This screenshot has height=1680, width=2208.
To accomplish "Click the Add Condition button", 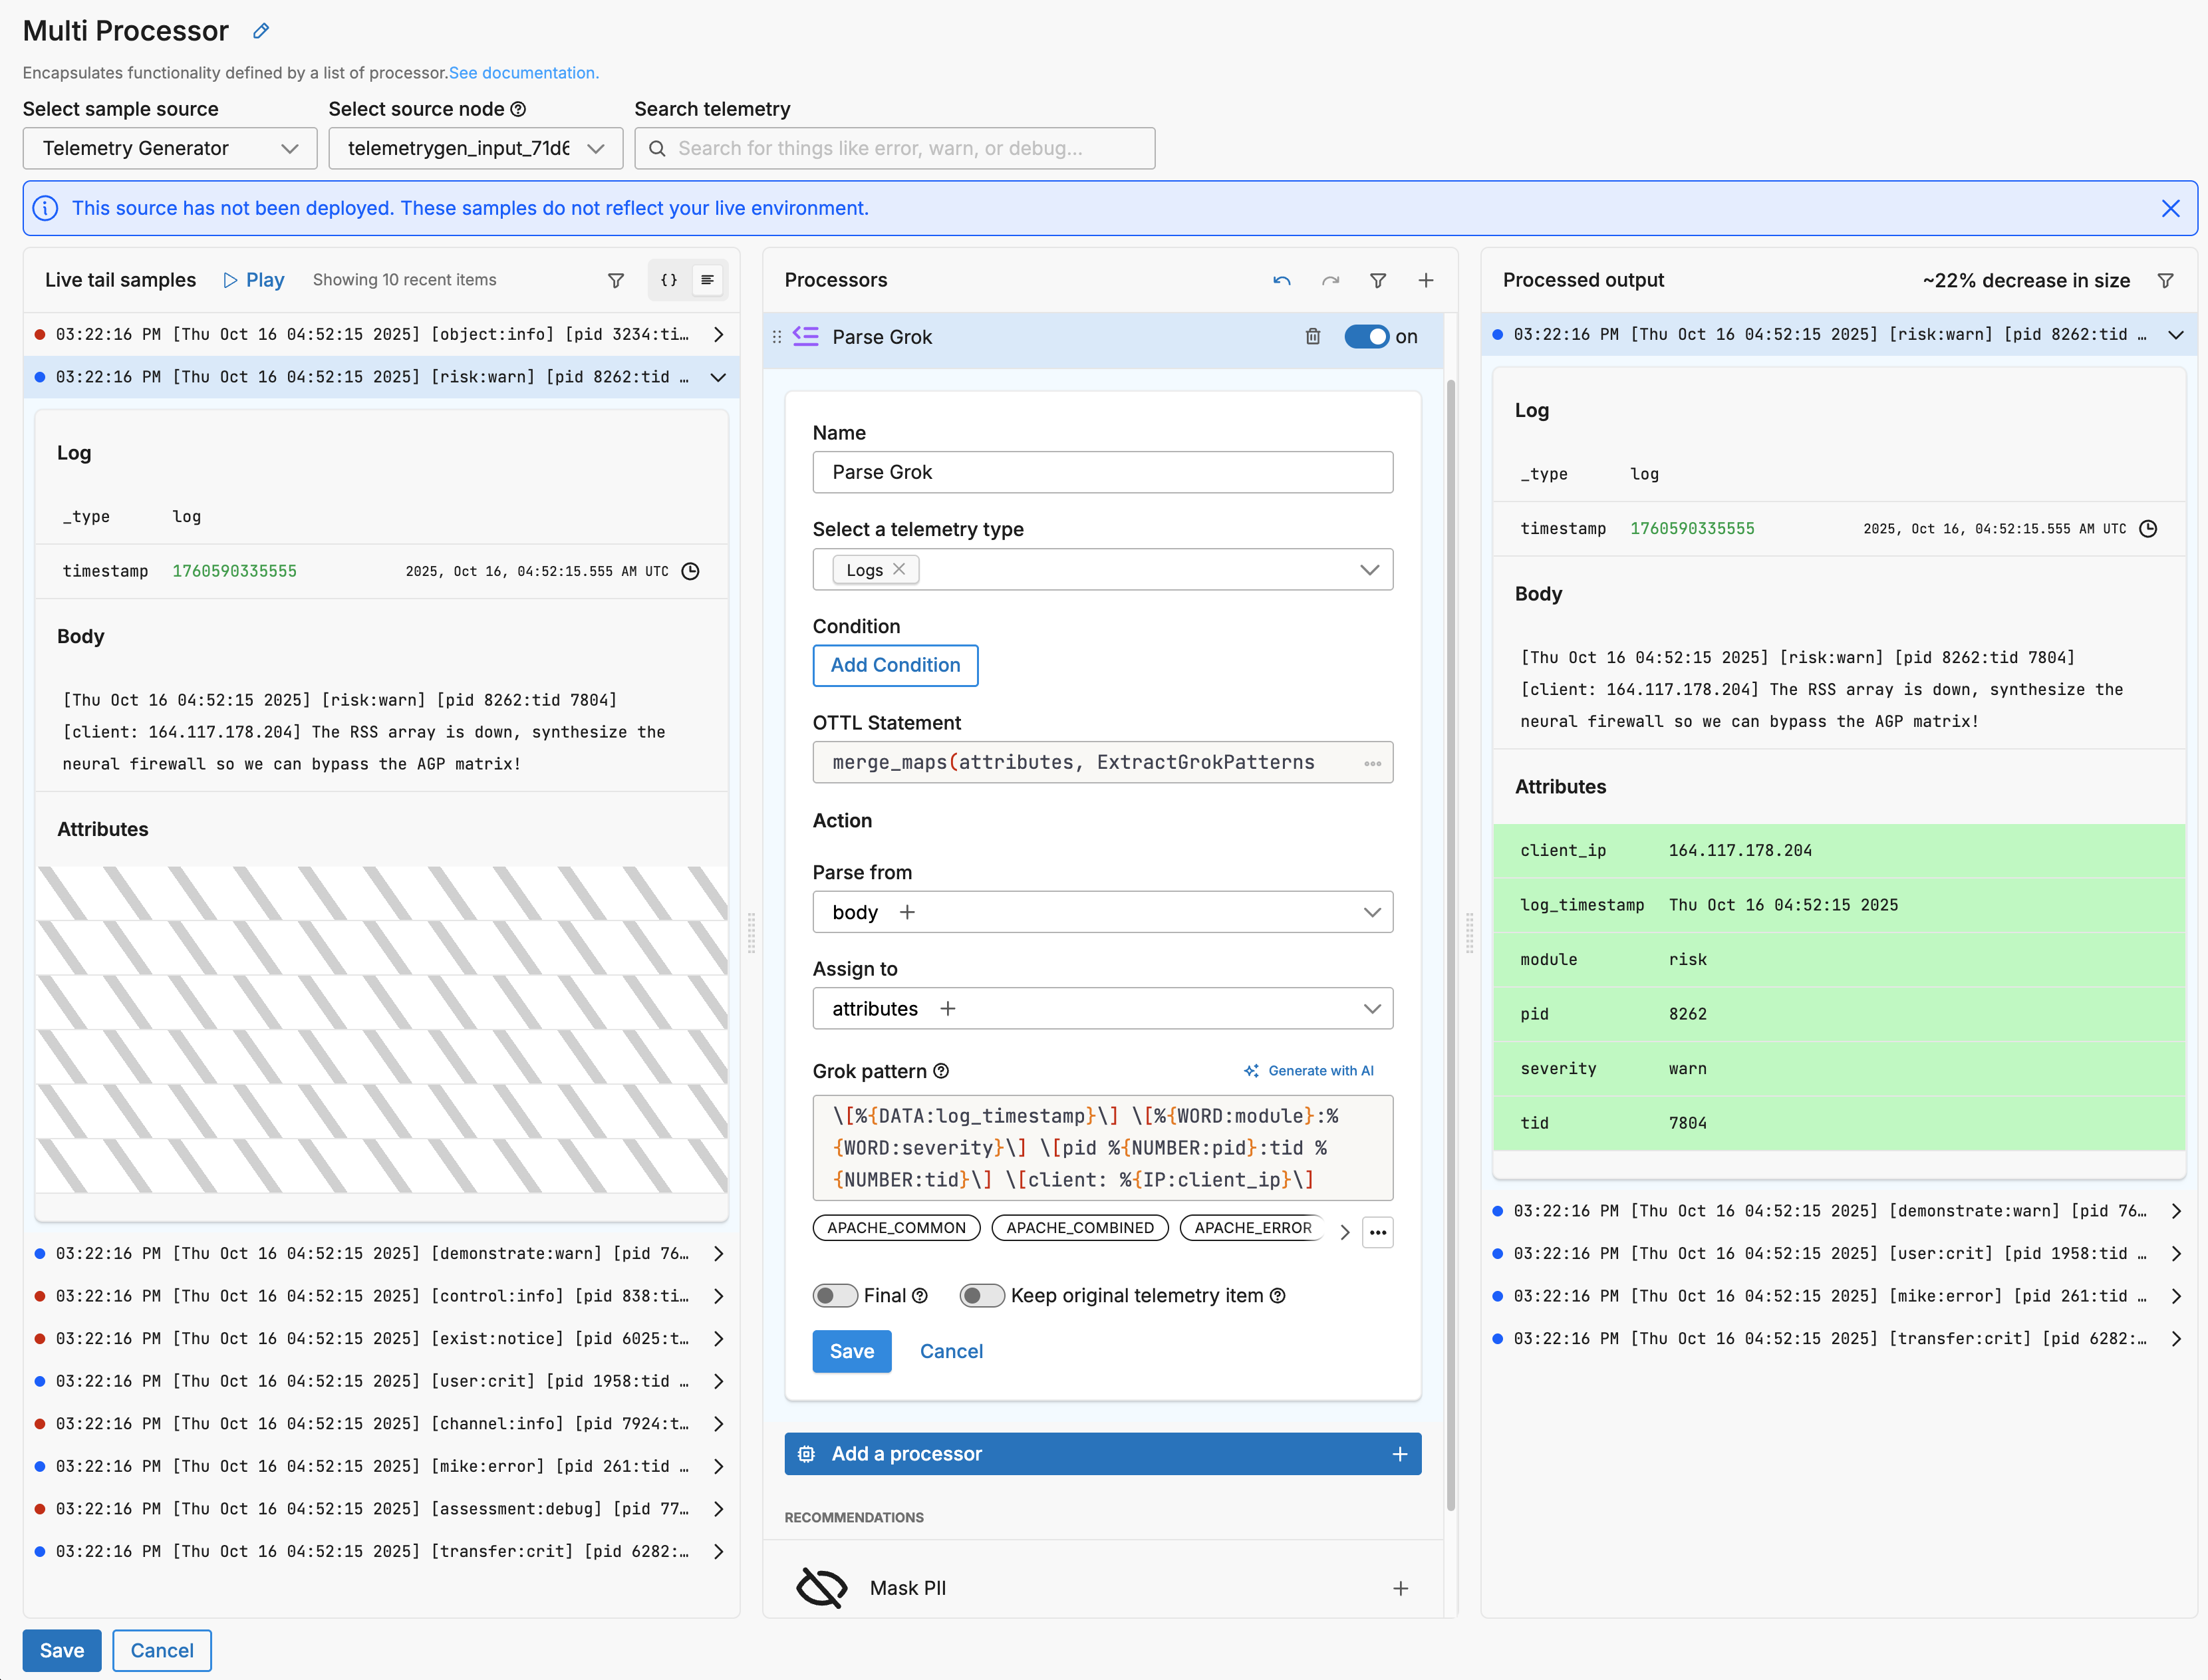I will click(x=895, y=666).
